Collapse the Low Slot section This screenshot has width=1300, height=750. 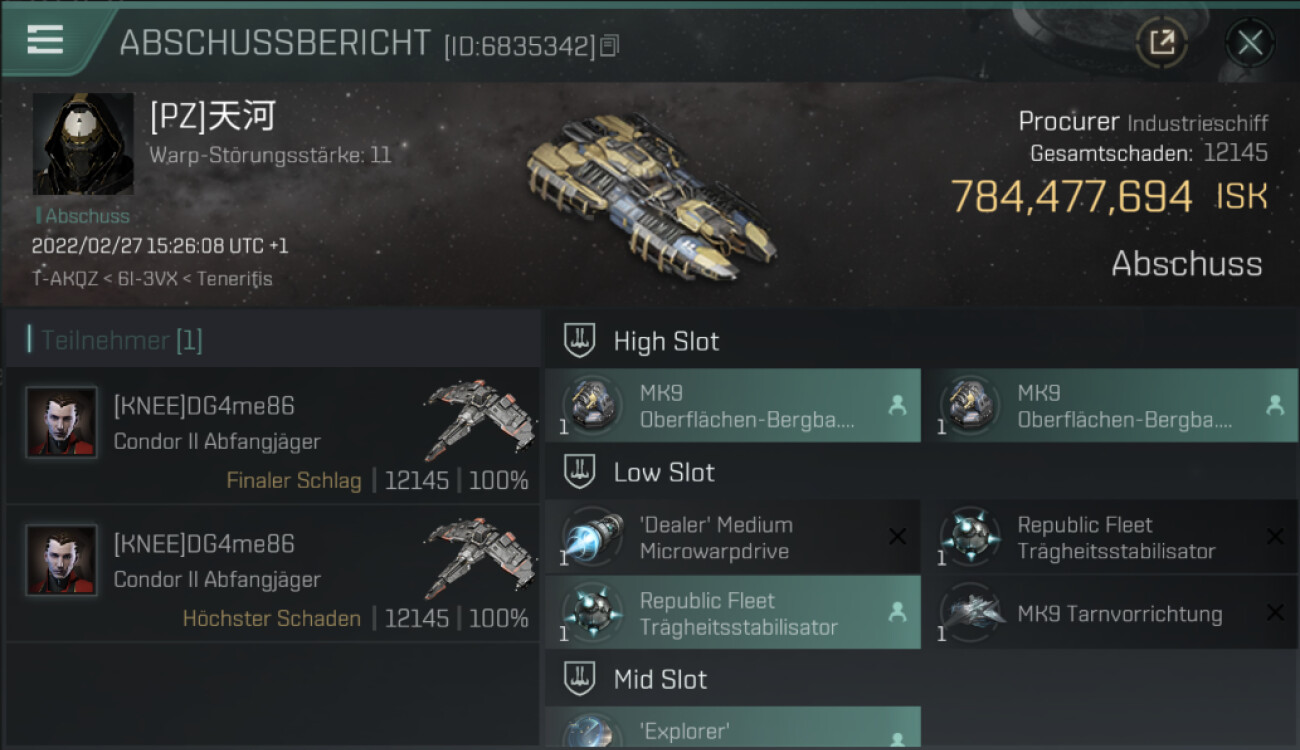pyautogui.click(x=580, y=472)
